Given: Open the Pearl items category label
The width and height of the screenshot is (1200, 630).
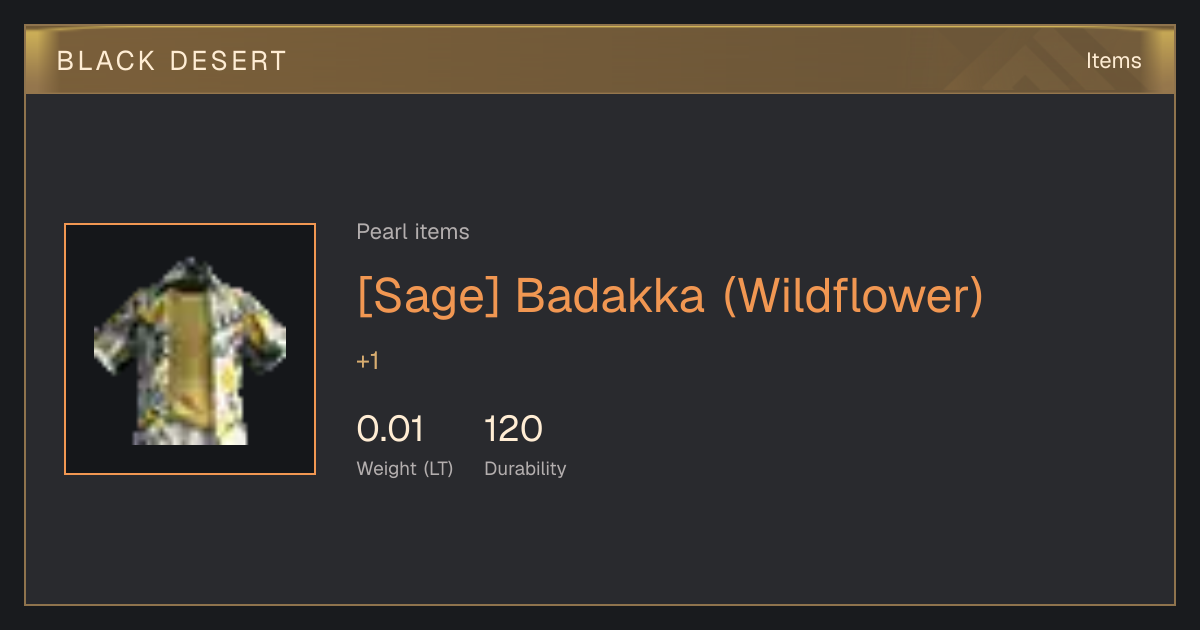Looking at the screenshot, I should [413, 232].
